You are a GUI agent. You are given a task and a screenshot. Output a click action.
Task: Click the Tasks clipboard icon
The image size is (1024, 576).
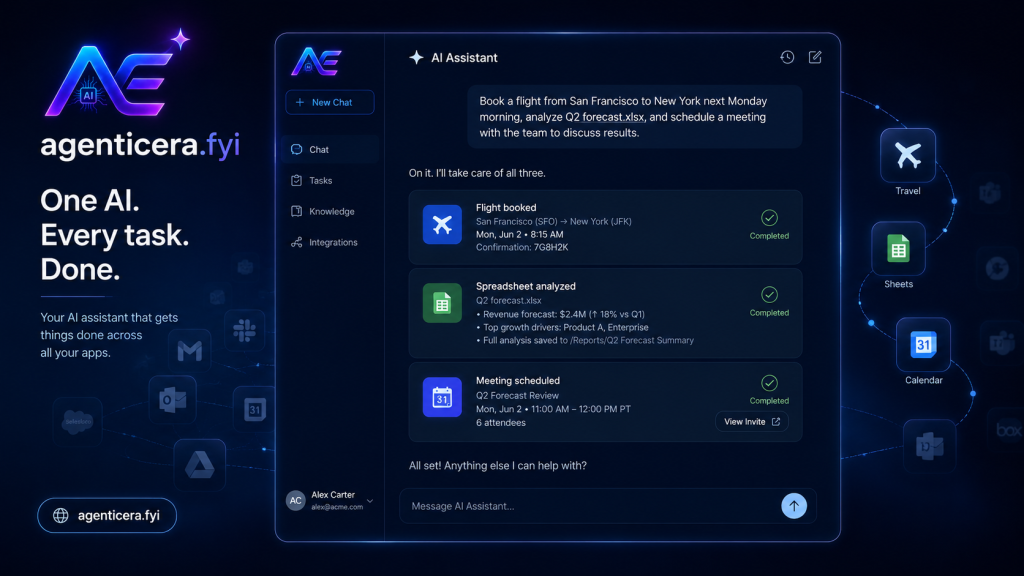pos(296,180)
